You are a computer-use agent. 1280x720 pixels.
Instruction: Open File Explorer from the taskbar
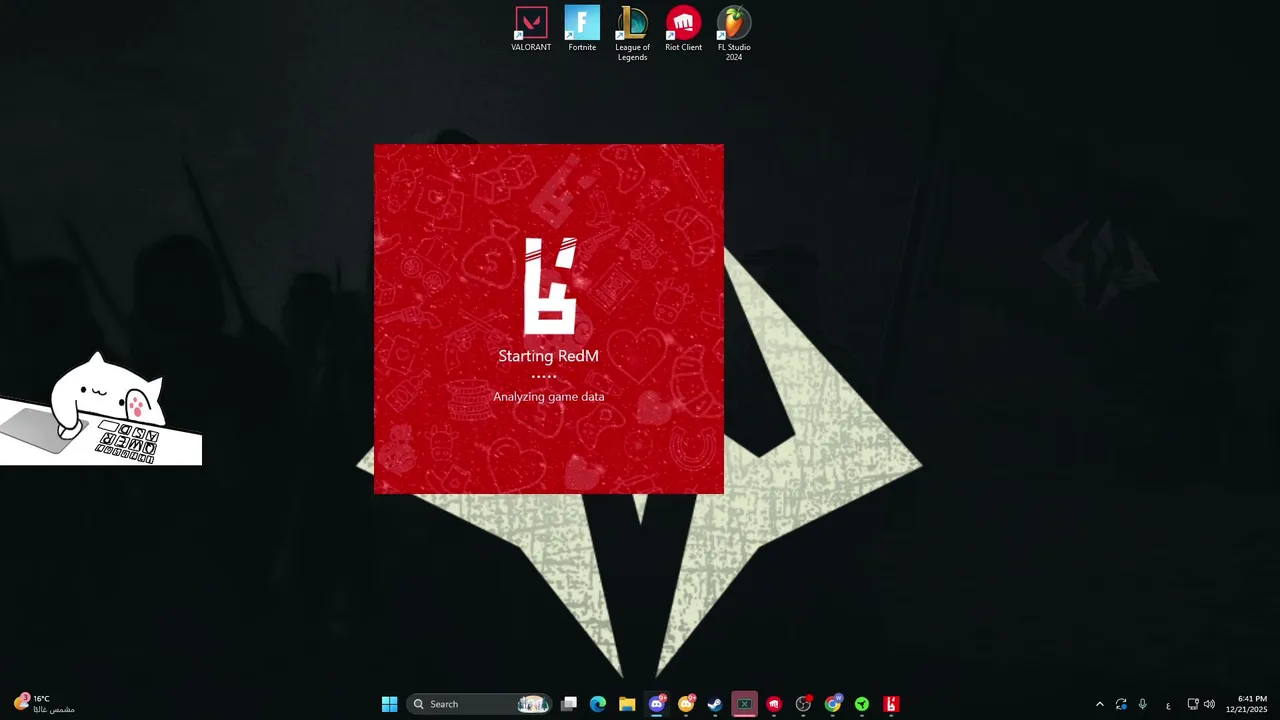(627, 704)
